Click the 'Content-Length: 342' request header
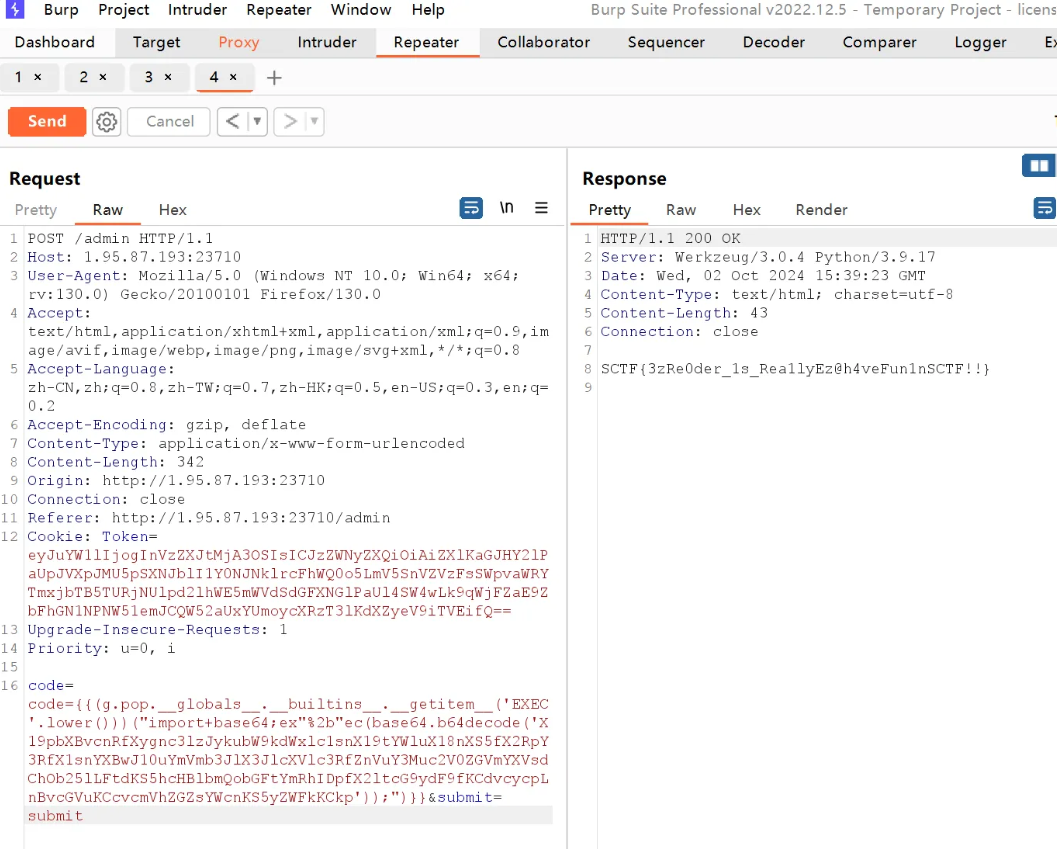Image resolution: width=1057 pixels, height=849 pixels. pyautogui.click(x=115, y=462)
